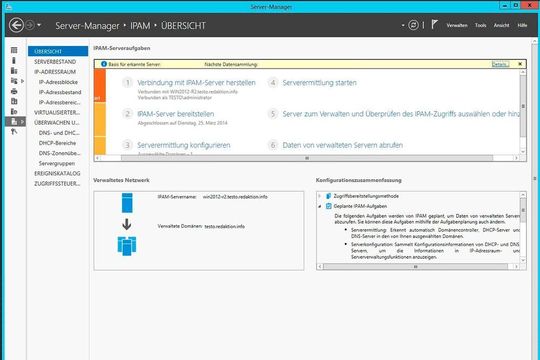This screenshot has width=540, height=360.
Task: Open the Hilfe menu
Action: (522, 25)
